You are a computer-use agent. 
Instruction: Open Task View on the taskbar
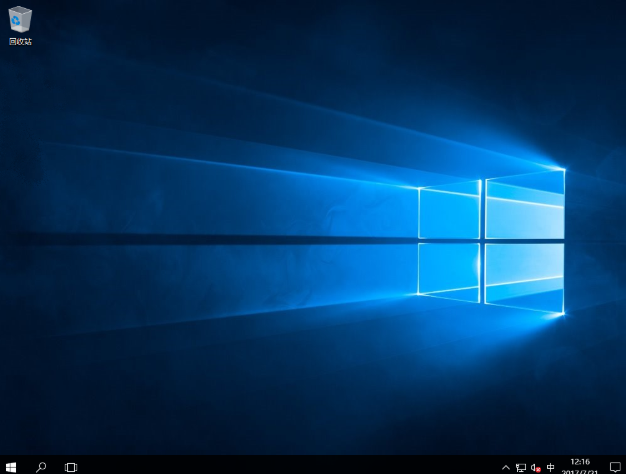pos(71,467)
